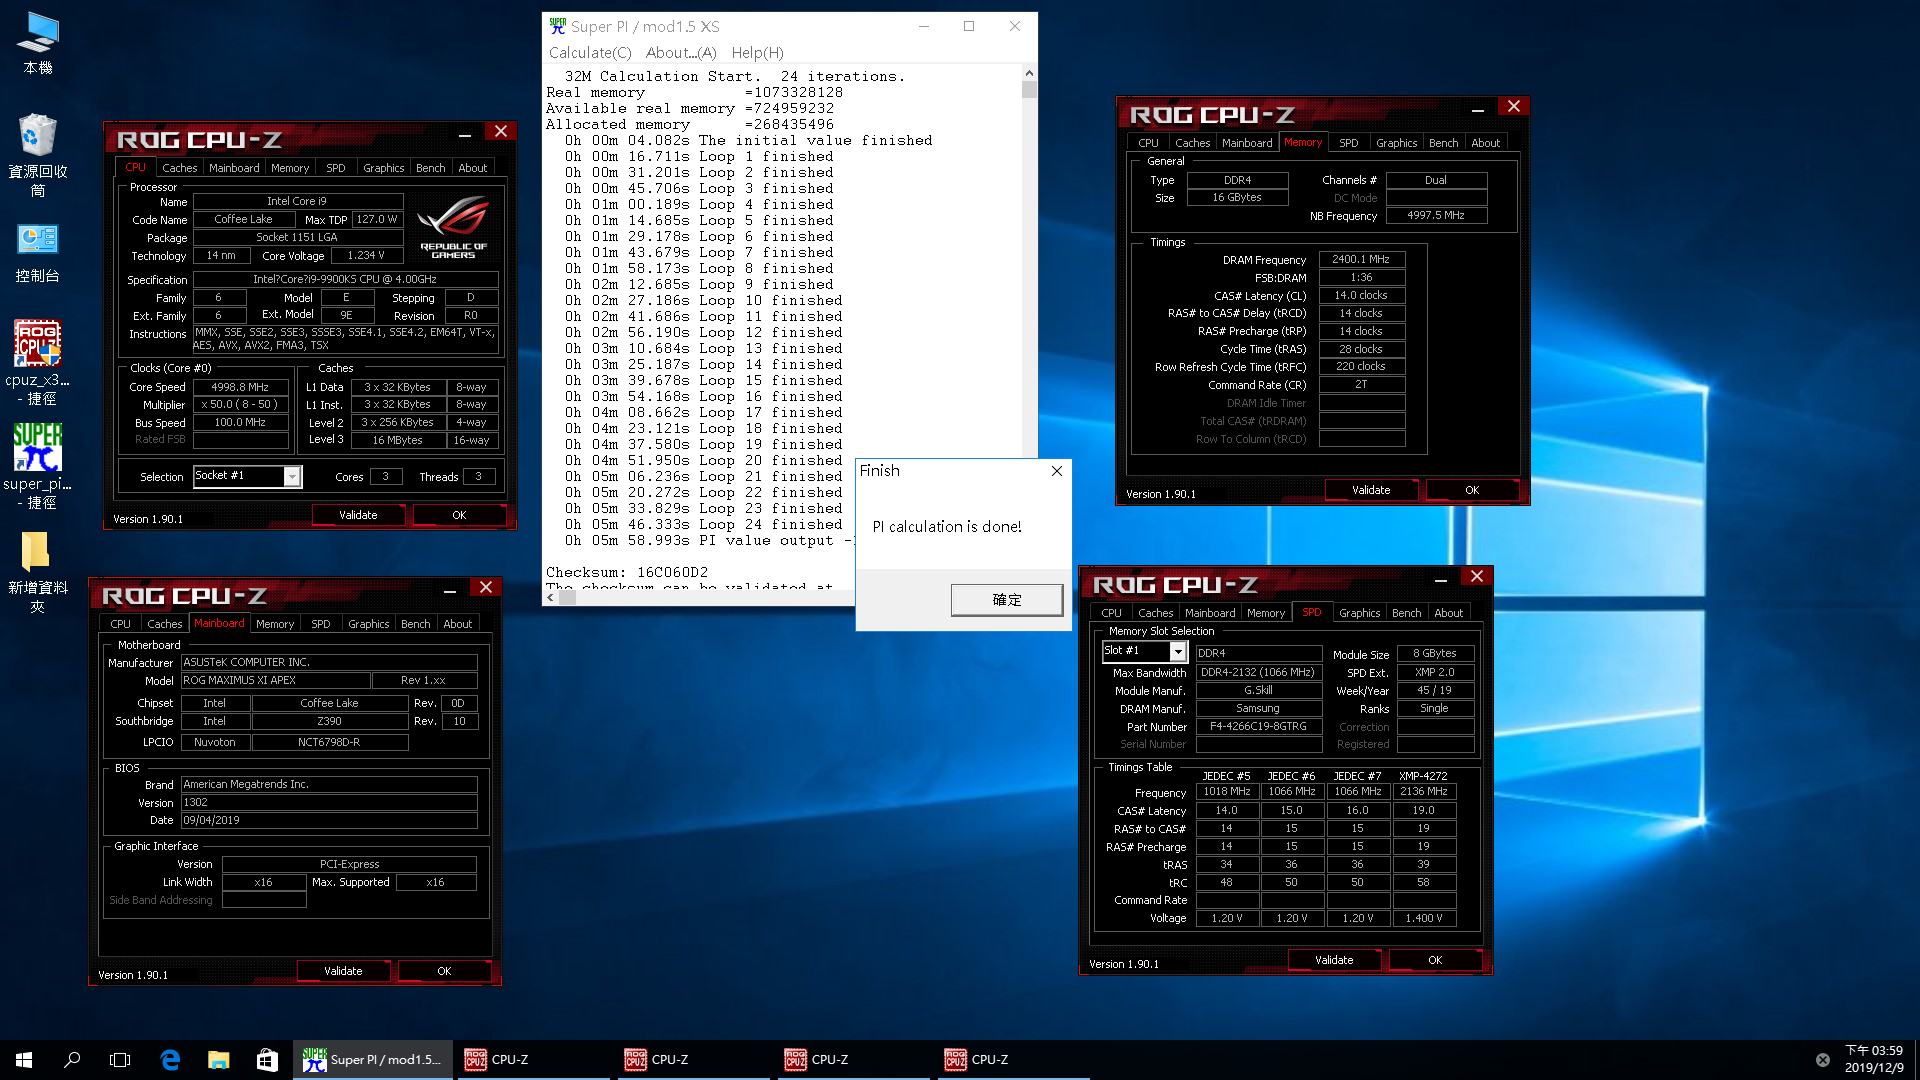Click the XMP-4272 column header
This screenshot has height=1080, width=1920.
point(1423,776)
